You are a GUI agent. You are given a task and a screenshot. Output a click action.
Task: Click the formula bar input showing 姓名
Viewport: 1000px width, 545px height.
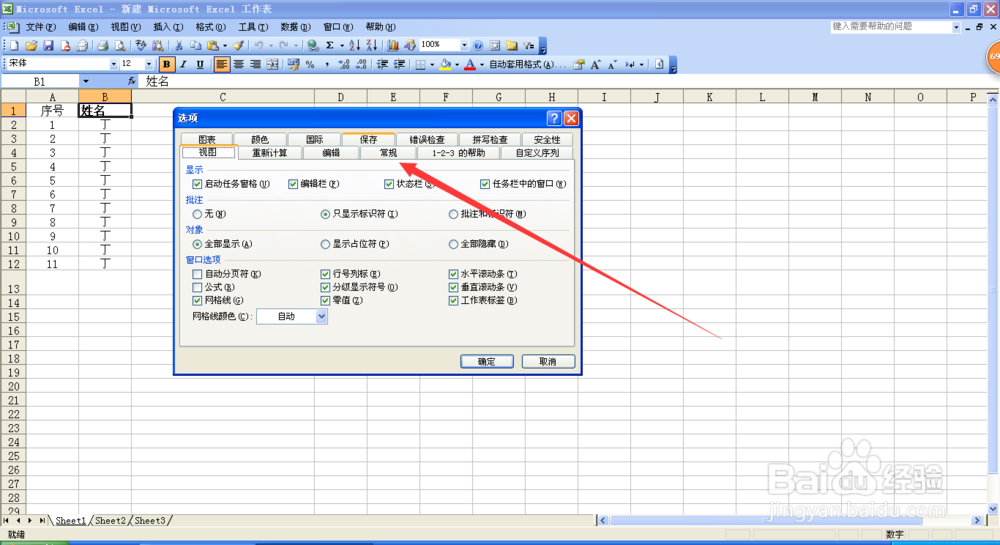point(568,82)
